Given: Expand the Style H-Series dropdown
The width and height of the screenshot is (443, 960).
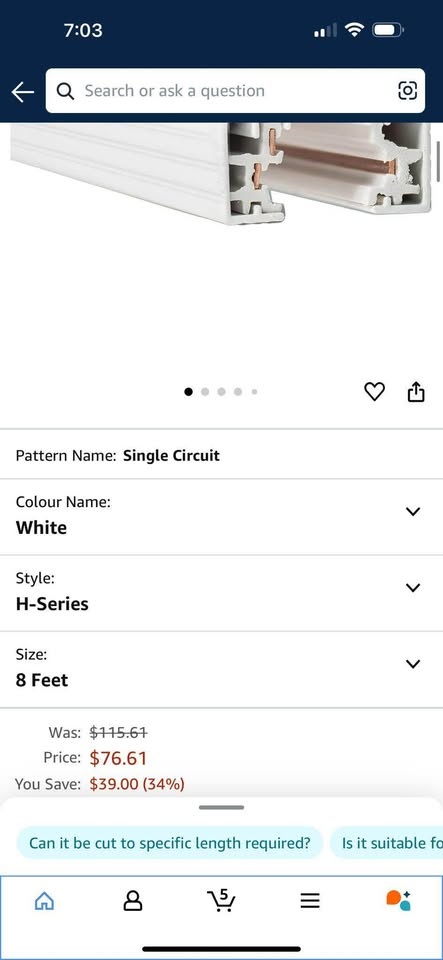Looking at the screenshot, I should [222, 594].
